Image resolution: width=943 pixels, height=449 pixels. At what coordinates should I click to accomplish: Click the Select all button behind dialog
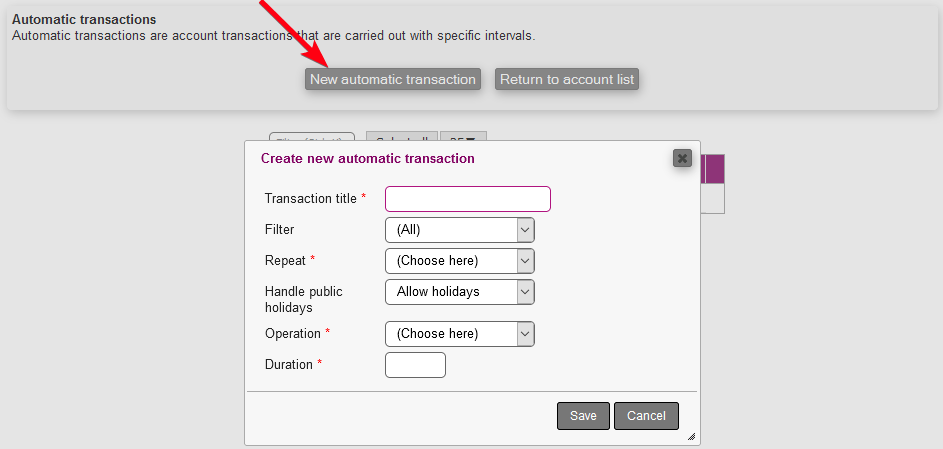pos(402,137)
